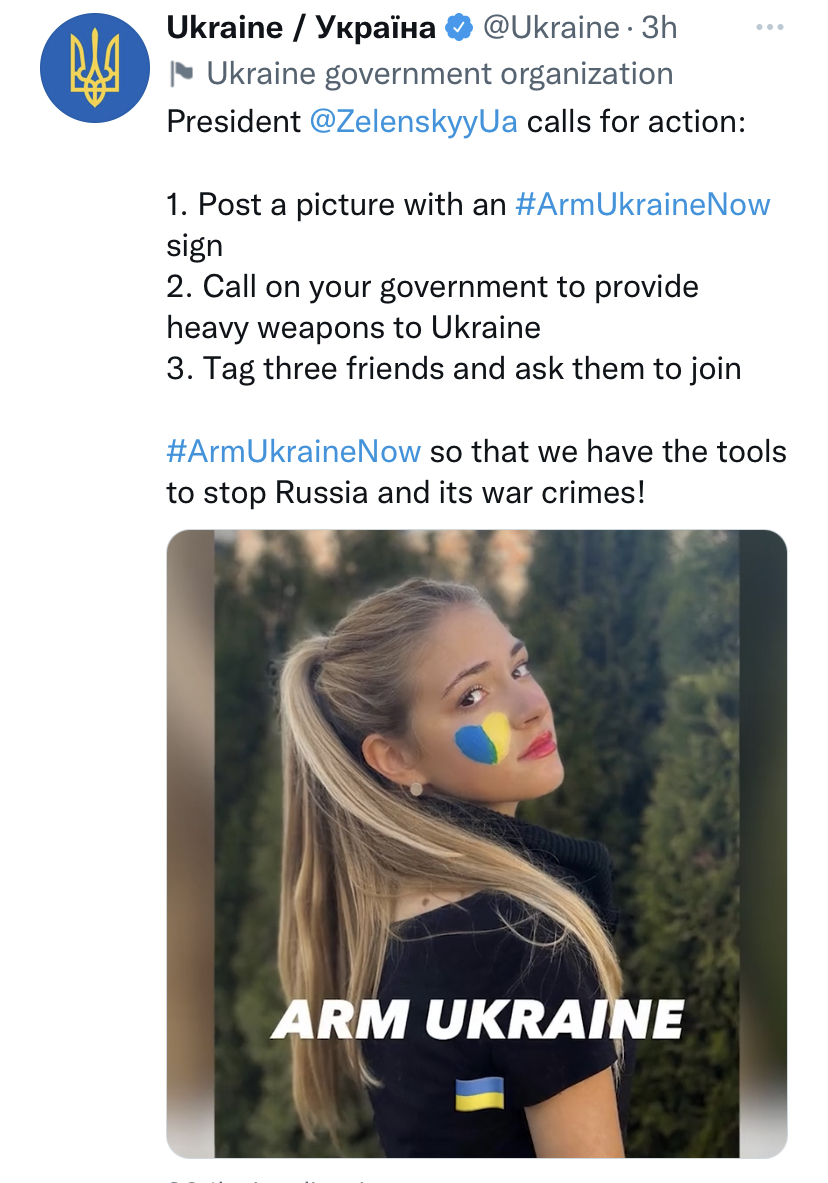Click the 'ARM UKRAINE' caption on the image
Screen dimensions: 828x1183
point(478,1019)
